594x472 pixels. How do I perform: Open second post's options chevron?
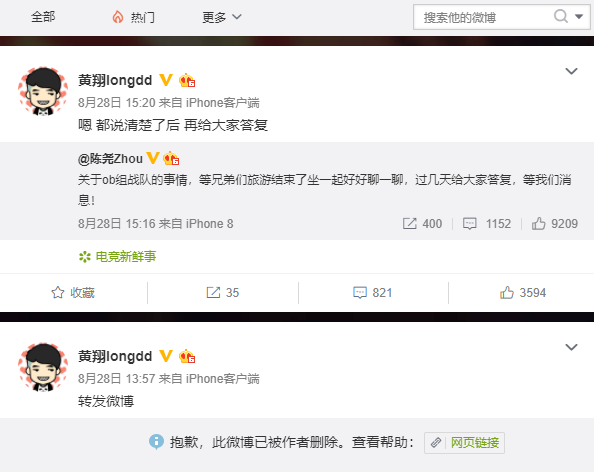pyautogui.click(x=571, y=347)
